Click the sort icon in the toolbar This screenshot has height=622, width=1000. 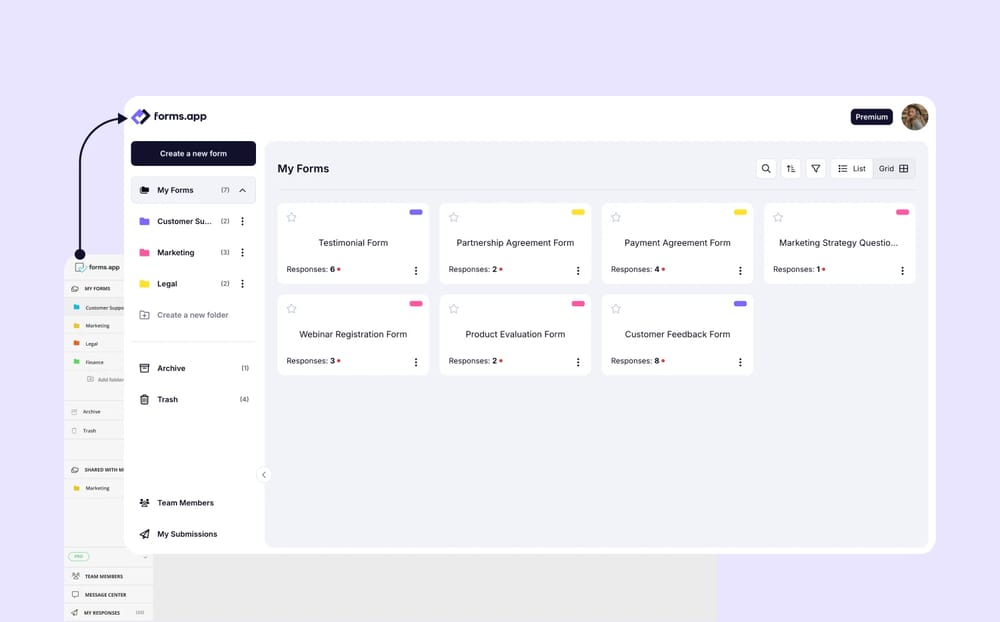[x=791, y=168]
